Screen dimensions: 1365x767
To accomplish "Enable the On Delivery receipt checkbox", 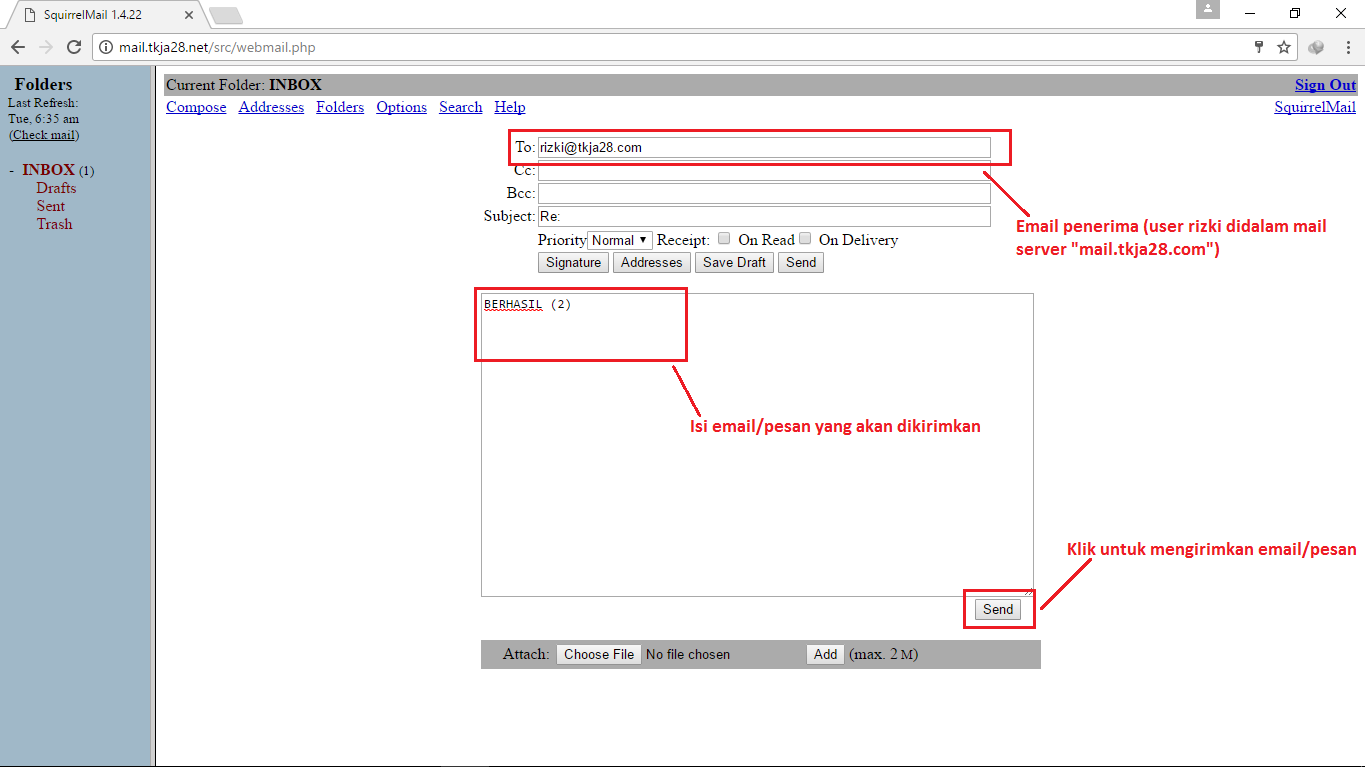I will [x=805, y=238].
